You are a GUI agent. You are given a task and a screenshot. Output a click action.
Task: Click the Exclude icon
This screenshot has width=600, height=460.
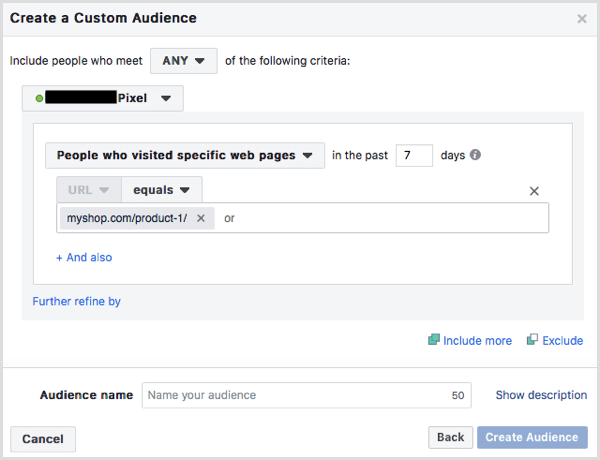click(x=533, y=340)
